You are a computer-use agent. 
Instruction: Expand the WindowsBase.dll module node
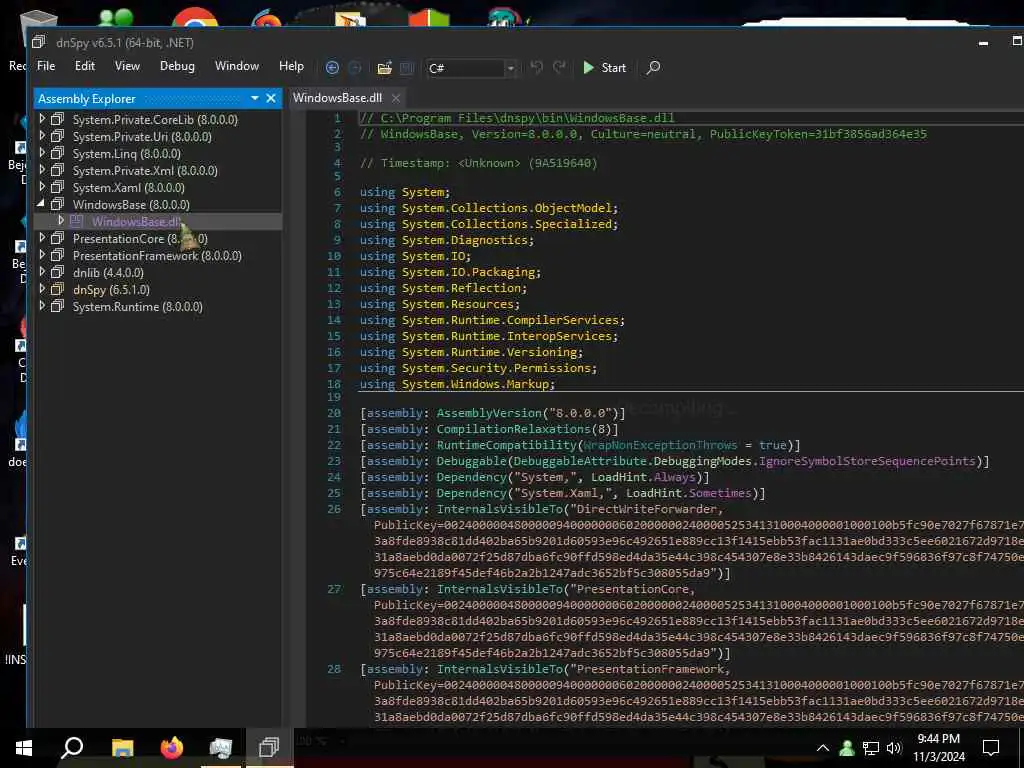click(61, 221)
